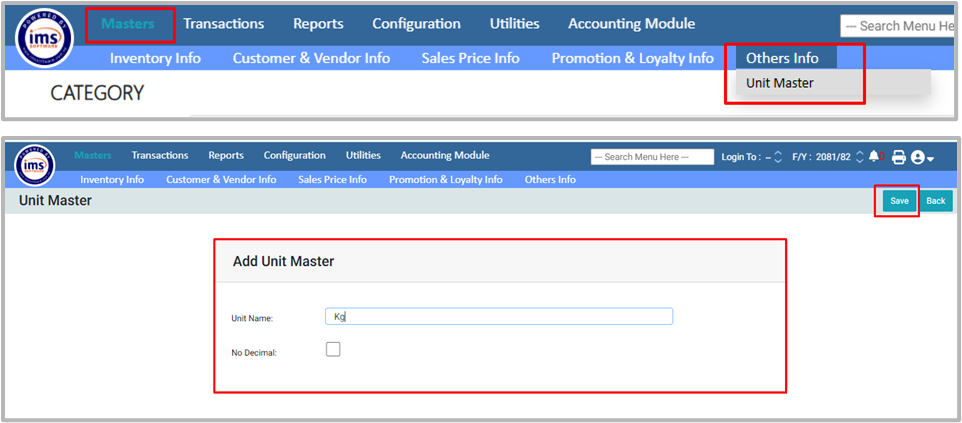Viewport: 962px width, 423px height.
Task: Open Accounting Module in top menu bar
Action: point(631,24)
